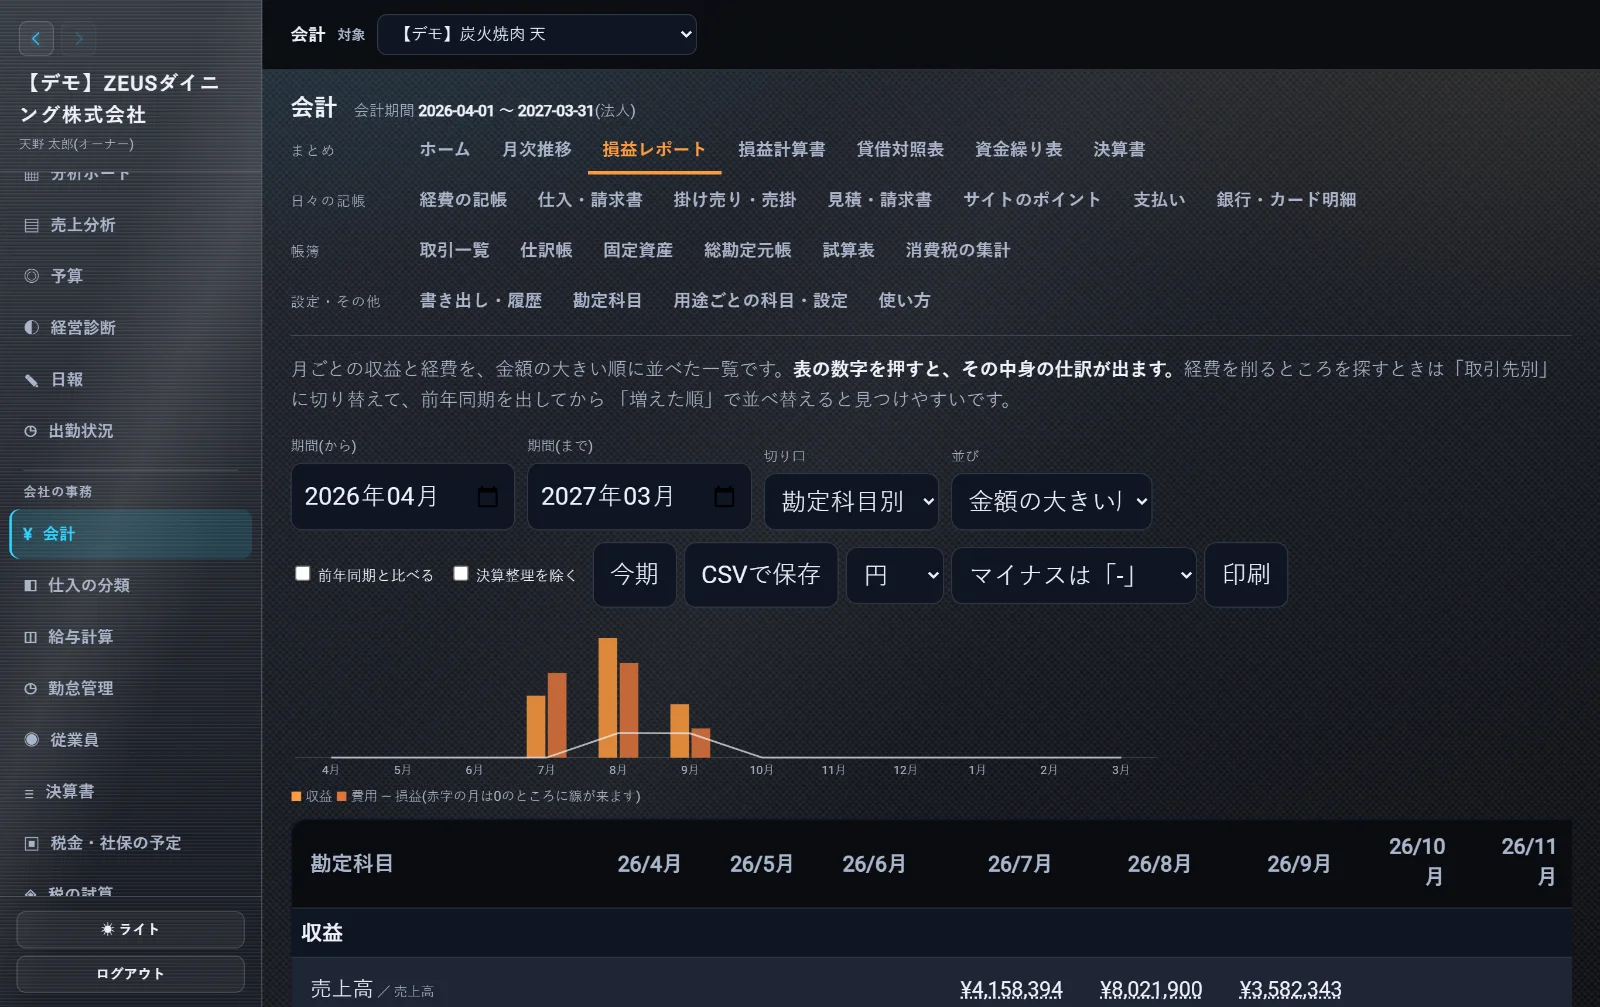Click the 26/7月 売上高 amount ¥4,158,394
This screenshot has width=1600, height=1007.
pyautogui.click(x=1011, y=990)
